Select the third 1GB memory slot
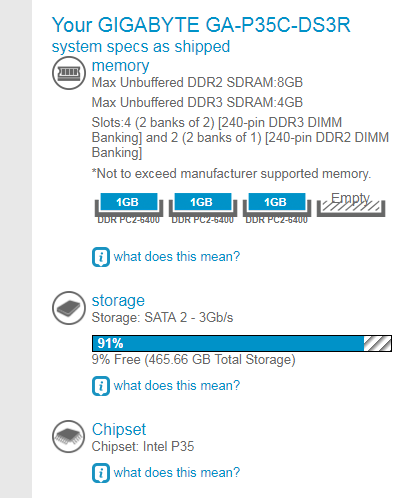 point(277,208)
